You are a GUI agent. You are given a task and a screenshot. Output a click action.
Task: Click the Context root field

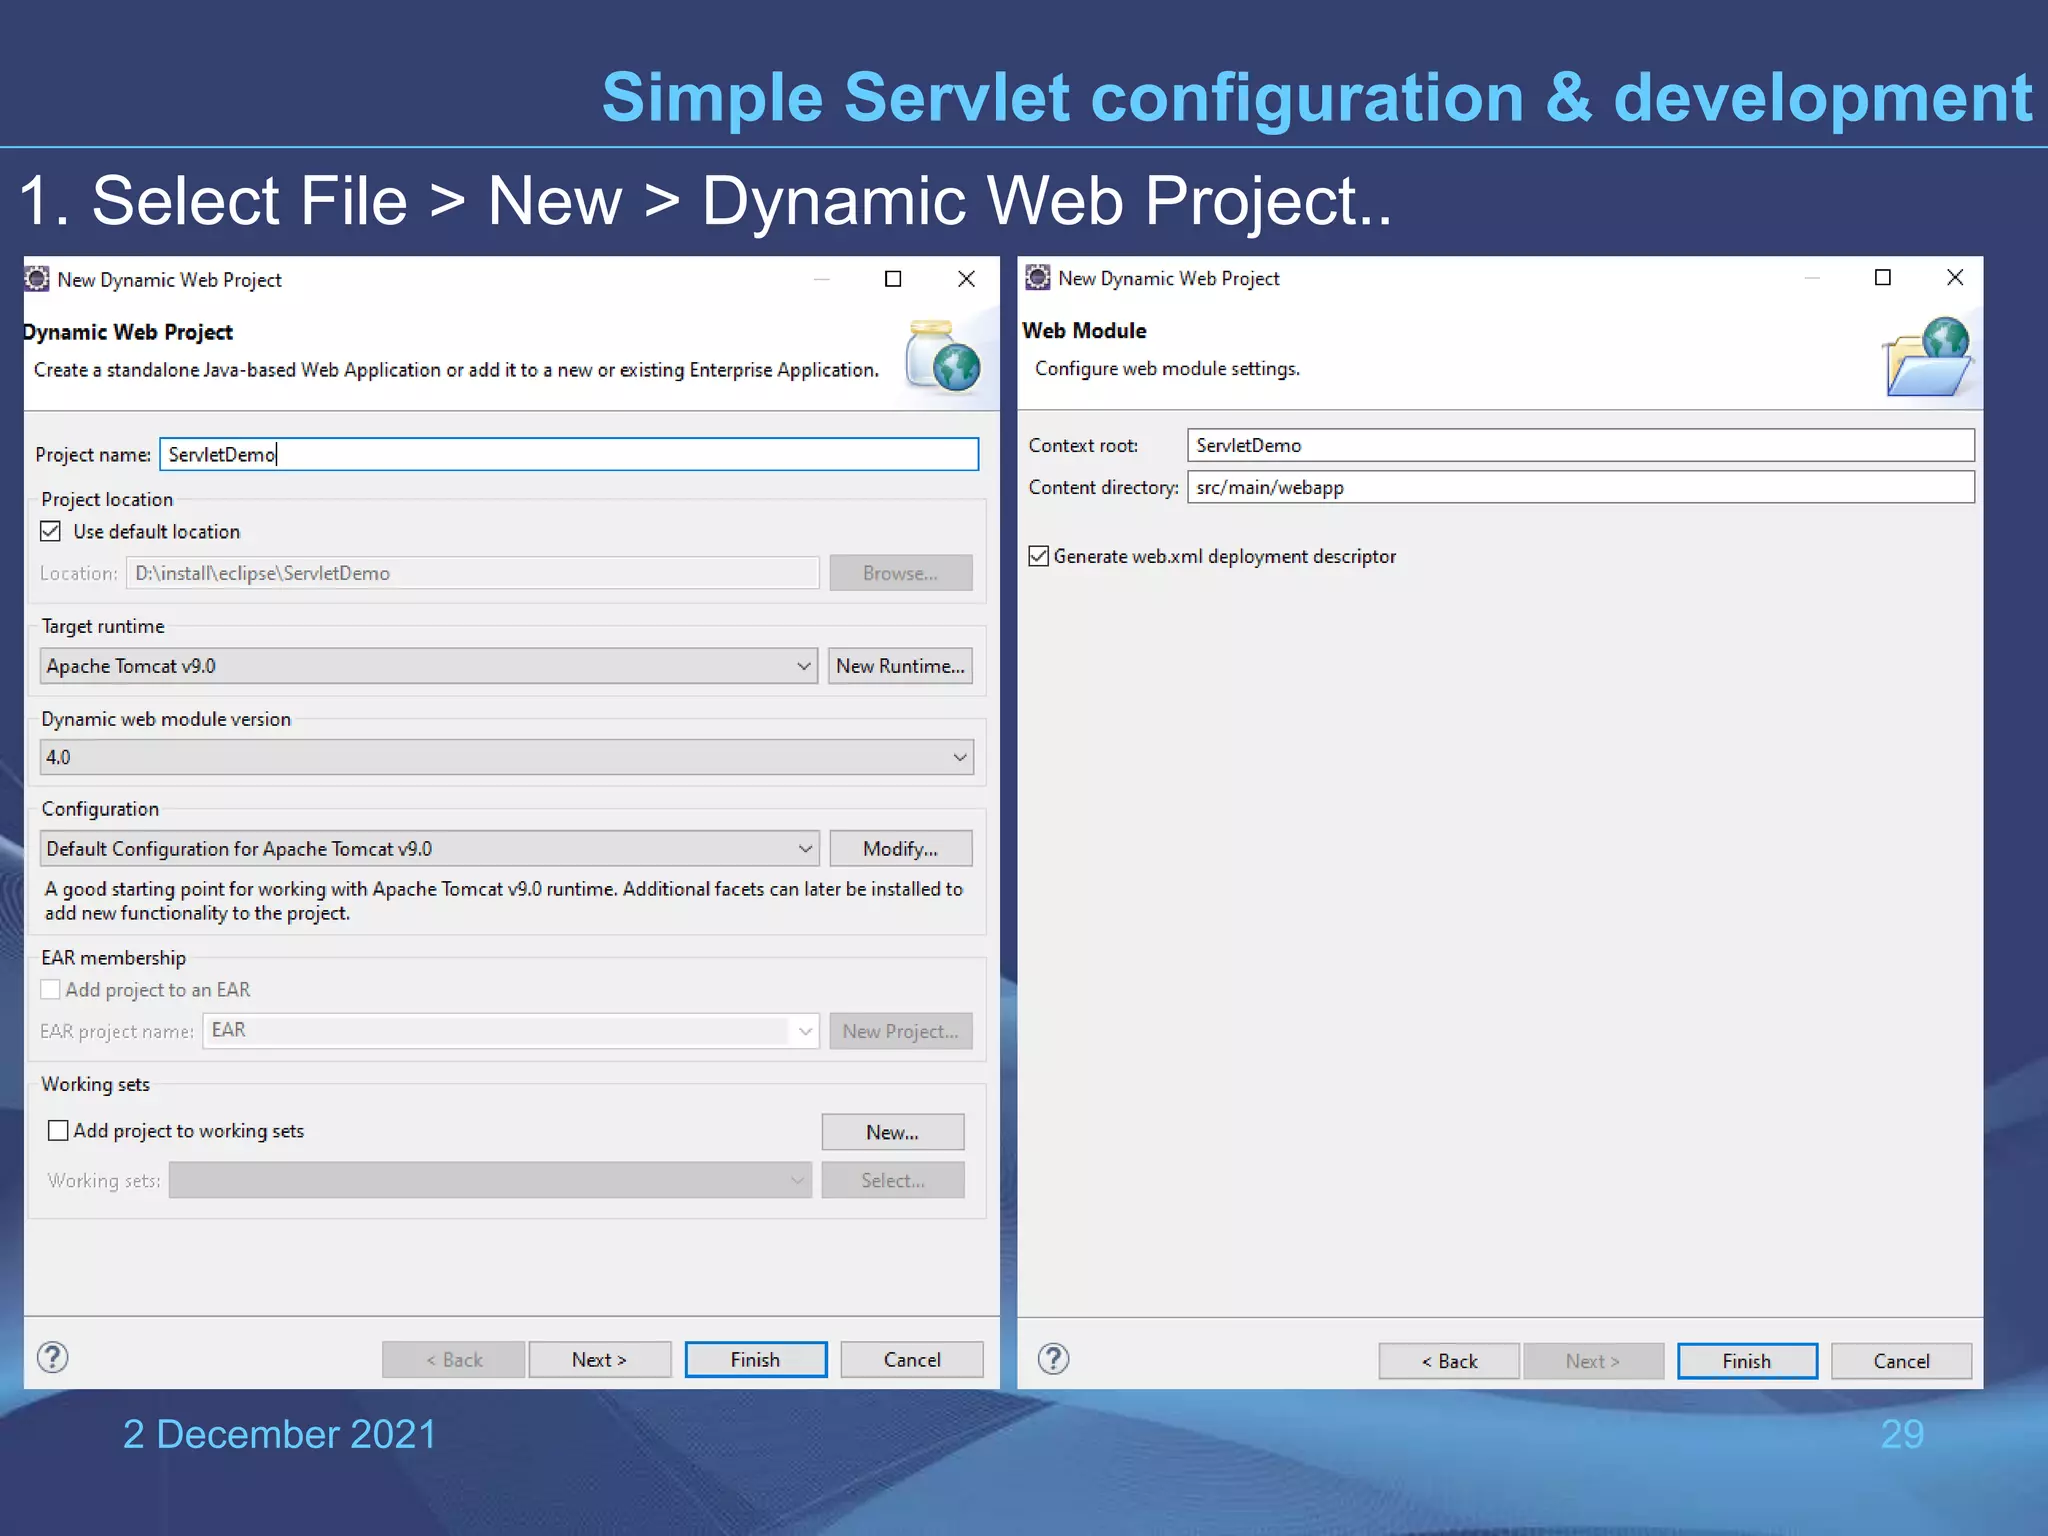point(1580,445)
